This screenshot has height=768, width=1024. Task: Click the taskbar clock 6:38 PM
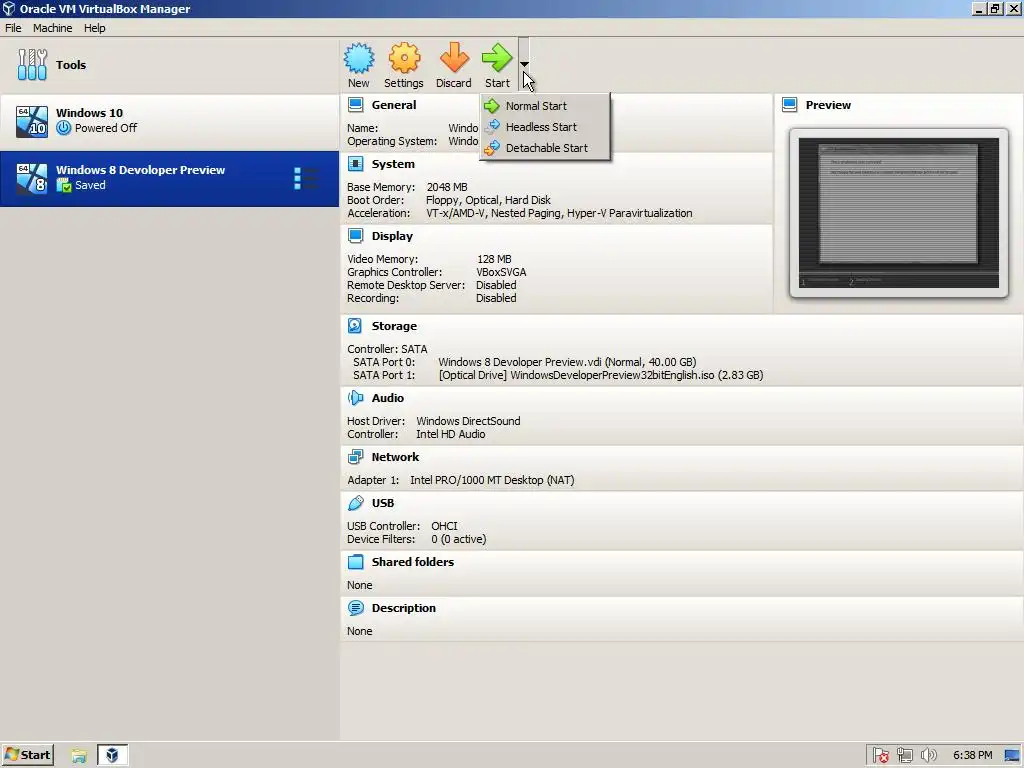(x=972, y=755)
